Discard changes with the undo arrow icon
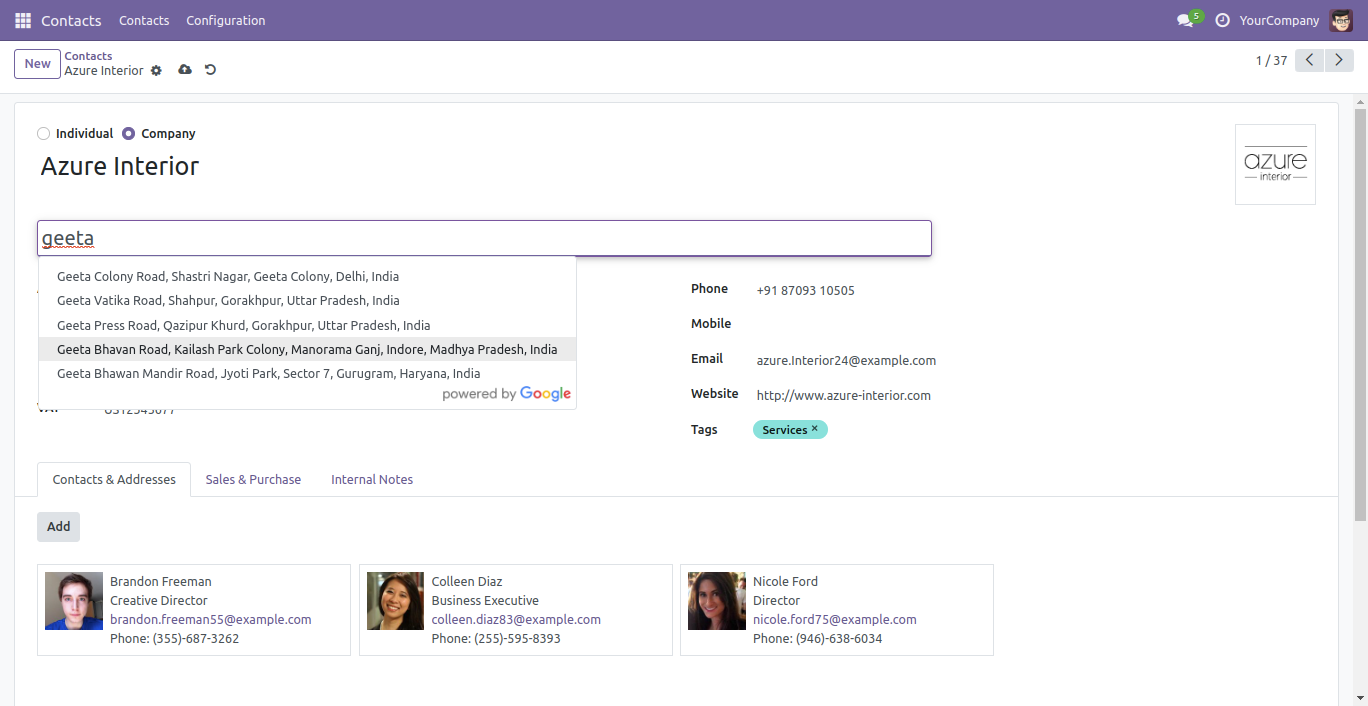The image size is (1368, 706). [x=210, y=70]
